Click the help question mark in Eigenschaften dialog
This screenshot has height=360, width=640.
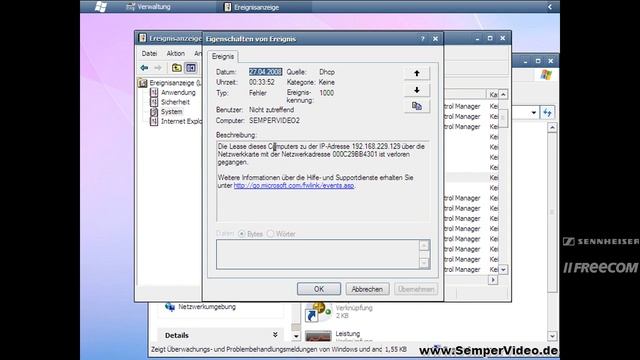tap(422, 39)
